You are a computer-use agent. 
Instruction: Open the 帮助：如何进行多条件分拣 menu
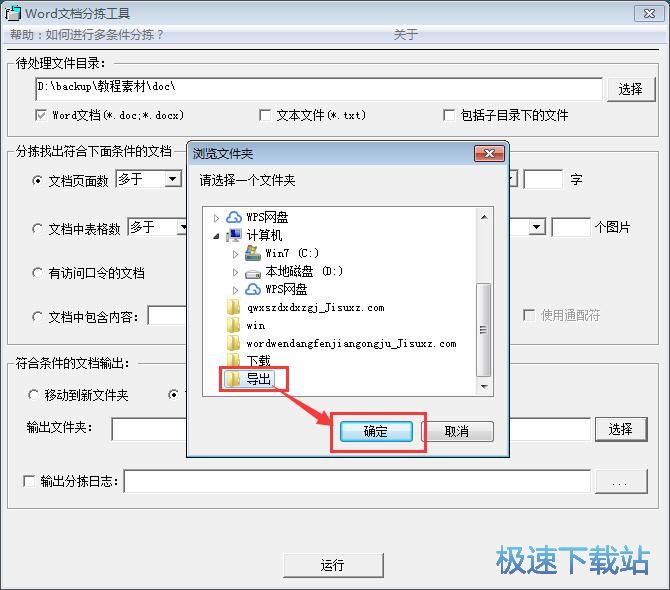tap(86, 35)
